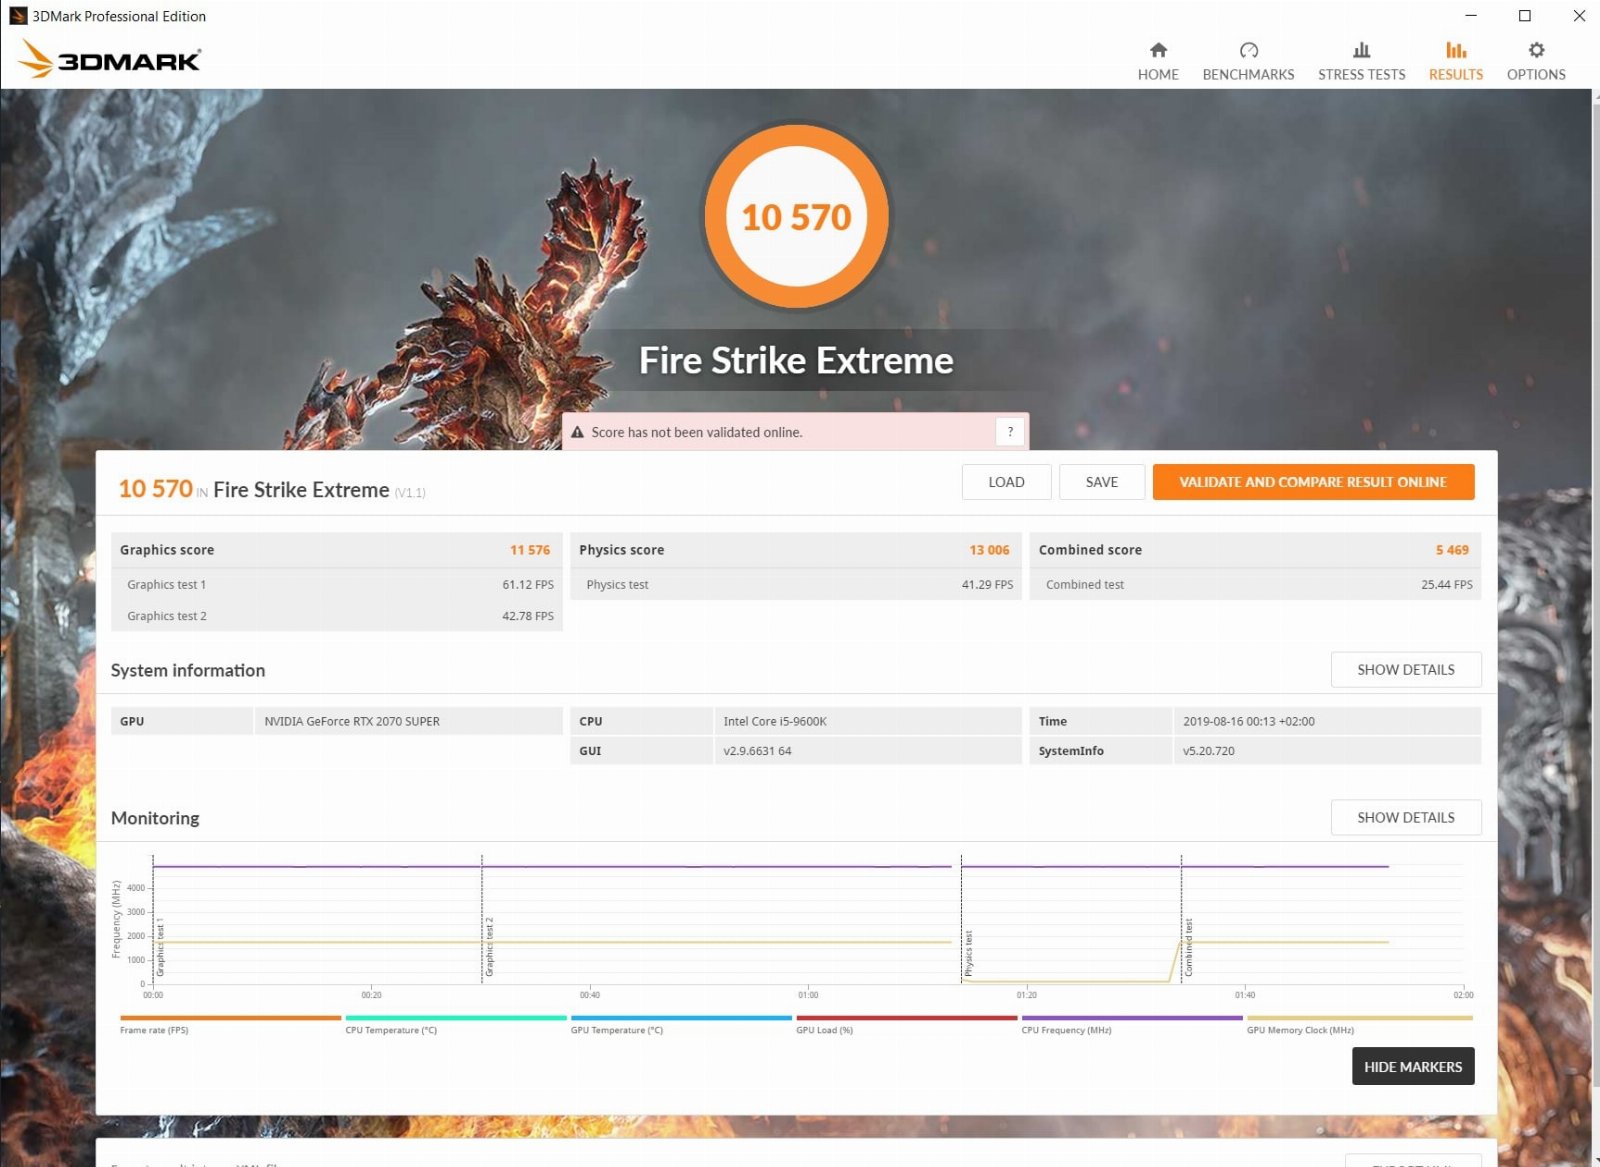Toggle GPU Temperature legend series
The image size is (1600, 1167).
616,1030
